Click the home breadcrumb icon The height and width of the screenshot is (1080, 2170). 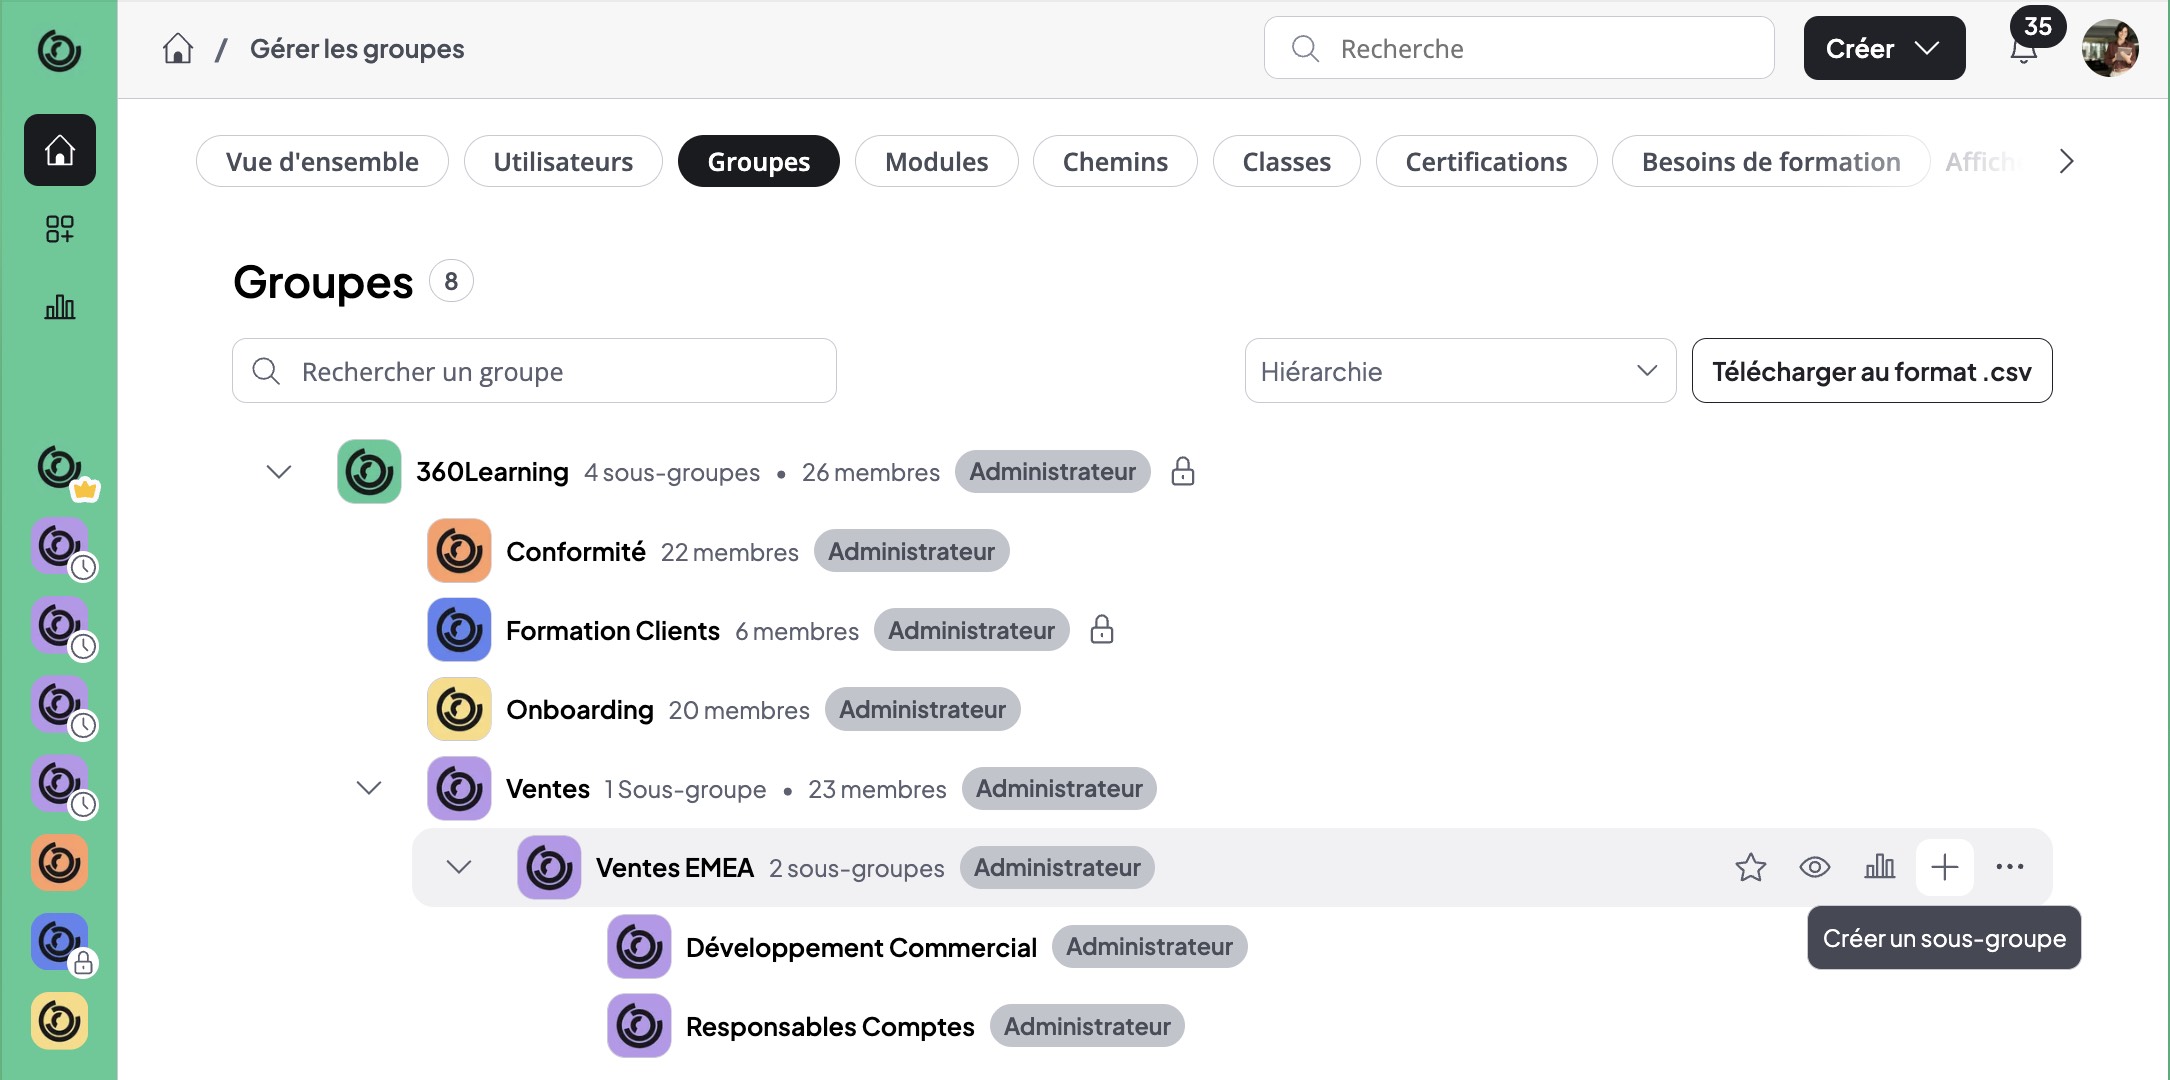click(178, 48)
